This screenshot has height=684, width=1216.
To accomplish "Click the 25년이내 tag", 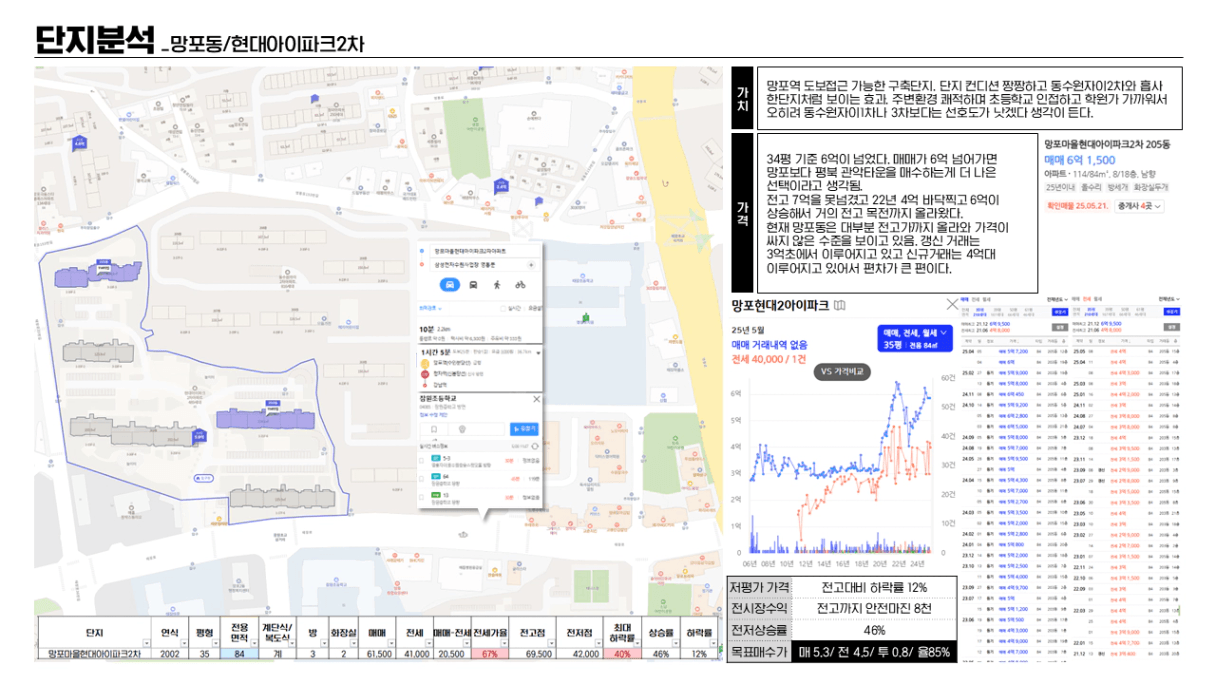I will pos(1061,187).
